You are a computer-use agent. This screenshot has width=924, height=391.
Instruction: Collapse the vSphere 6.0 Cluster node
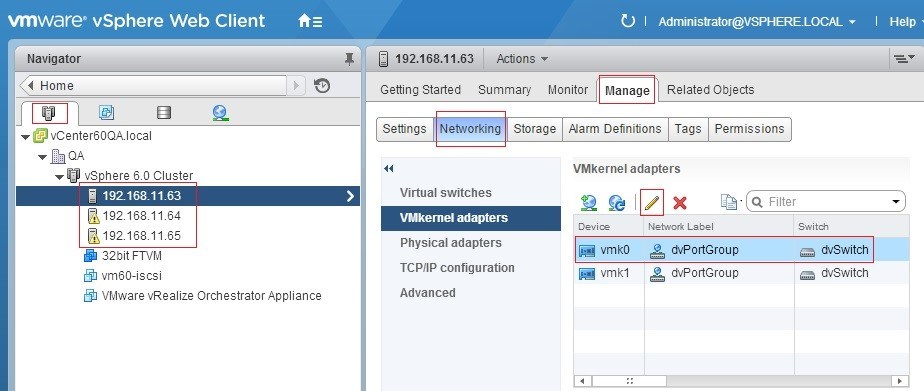60,177
